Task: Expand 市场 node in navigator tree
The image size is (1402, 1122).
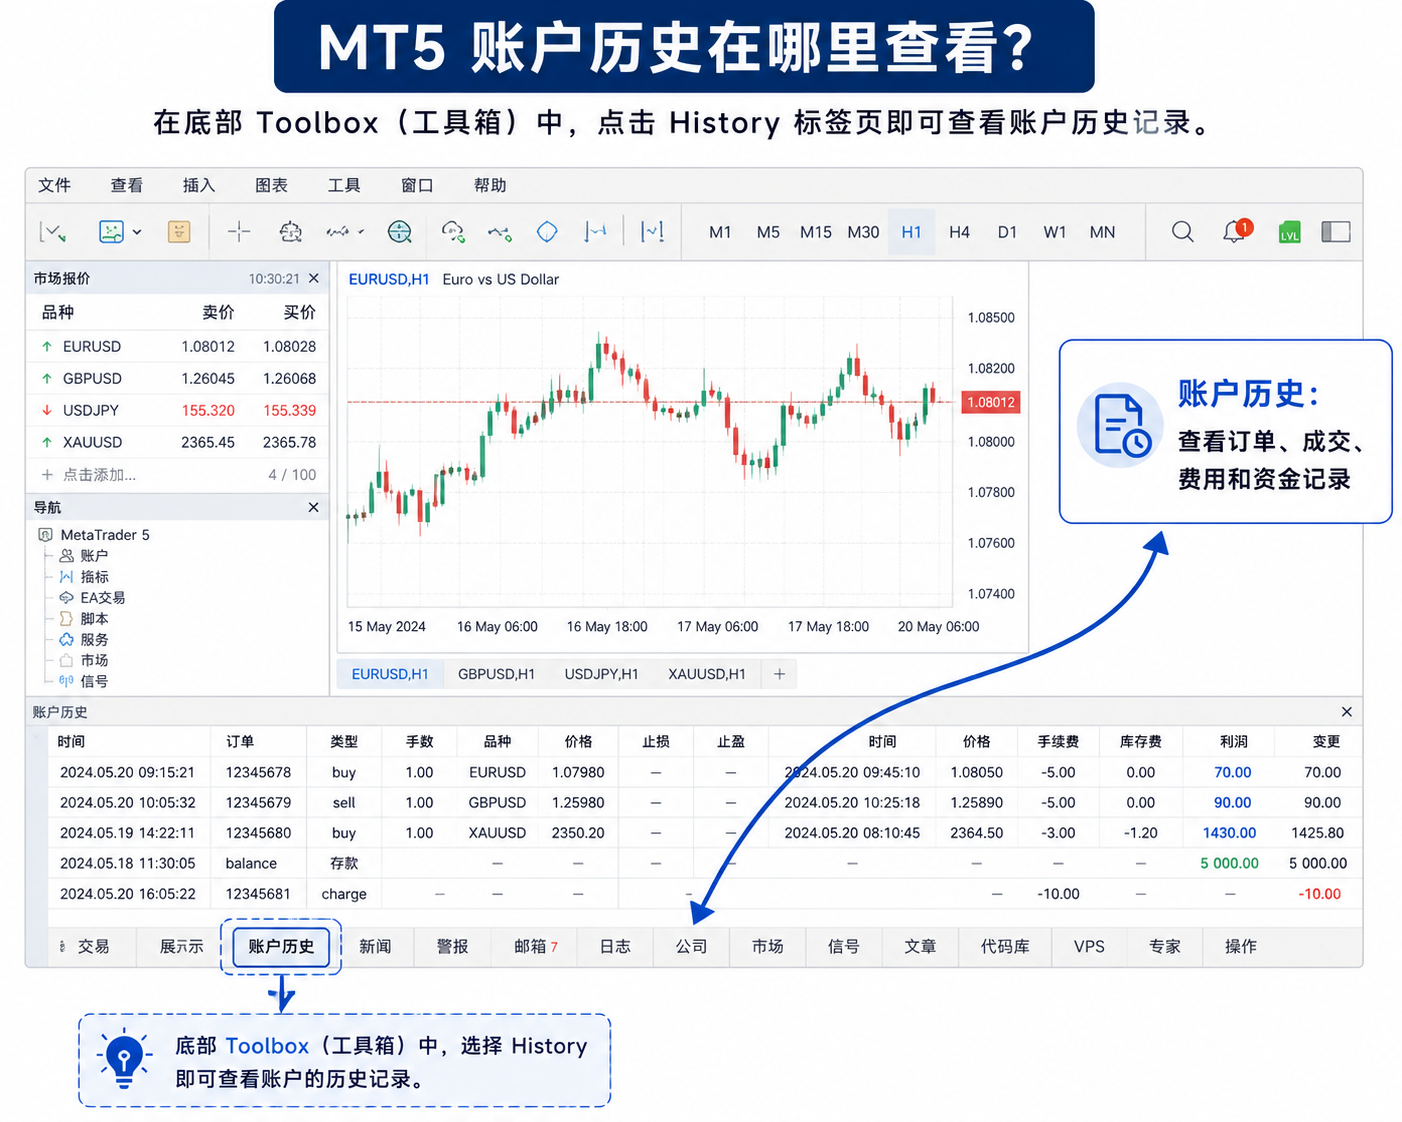Action: pyautogui.click(x=84, y=660)
